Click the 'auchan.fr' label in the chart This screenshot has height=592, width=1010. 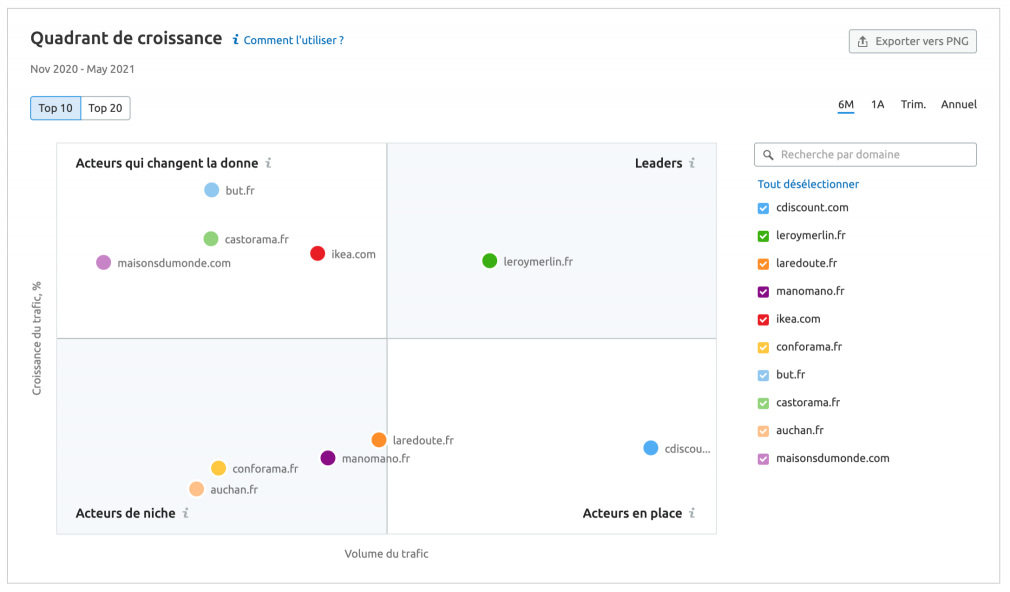(x=234, y=490)
